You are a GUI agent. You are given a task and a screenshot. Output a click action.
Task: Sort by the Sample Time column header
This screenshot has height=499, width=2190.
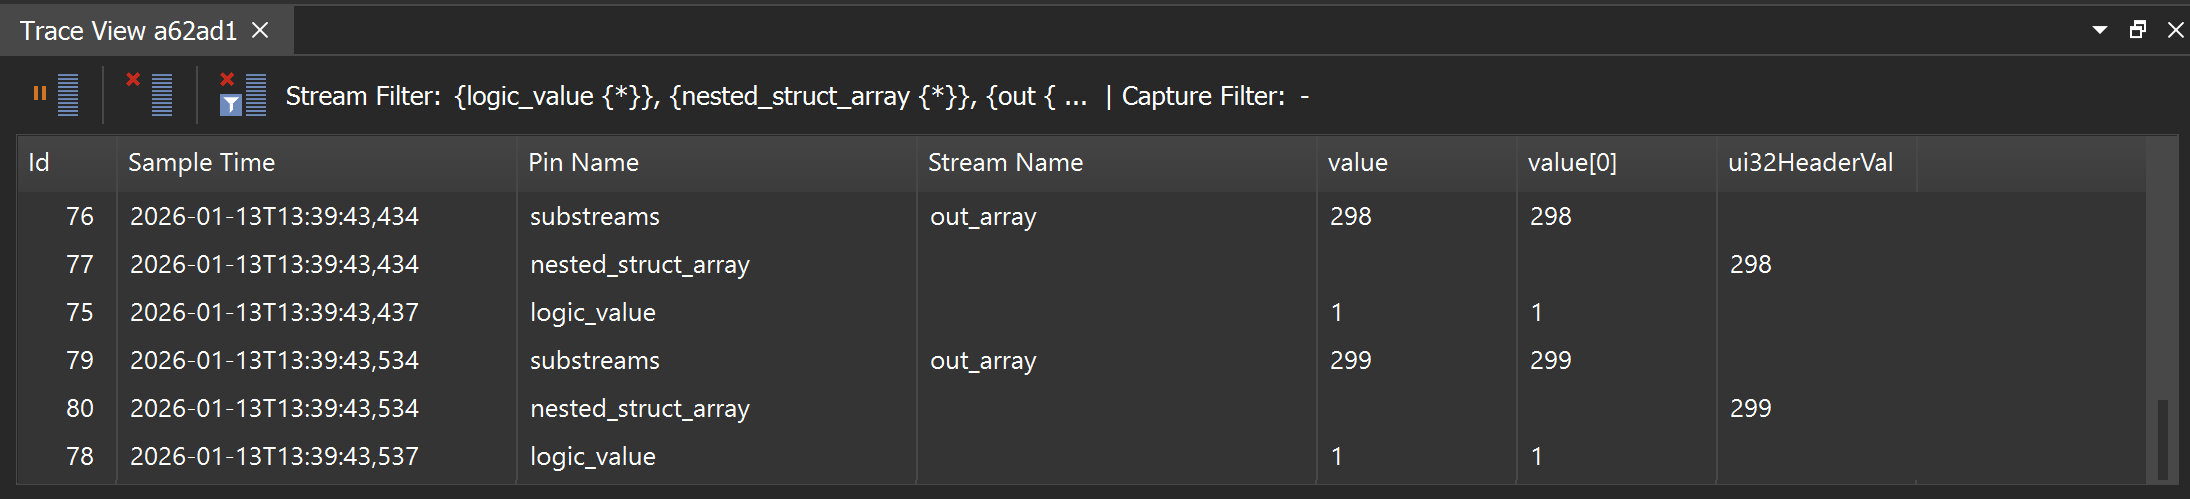click(x=317, y=163)
